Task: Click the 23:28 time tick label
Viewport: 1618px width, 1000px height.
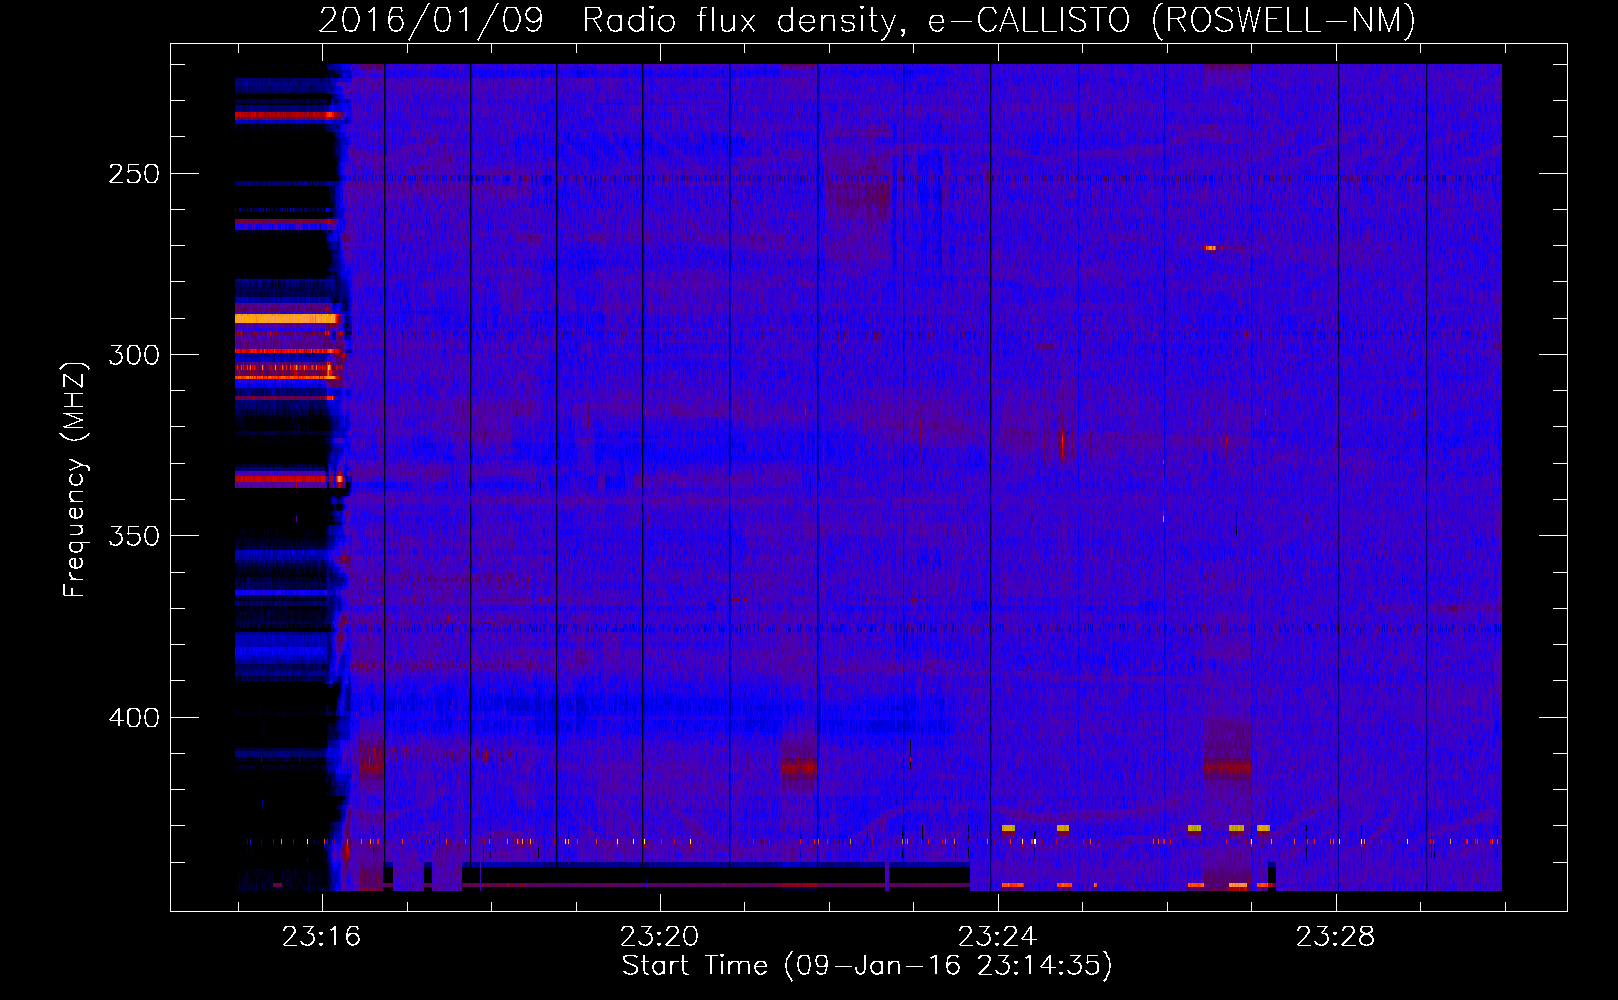Action: (x=1335, y=937)
